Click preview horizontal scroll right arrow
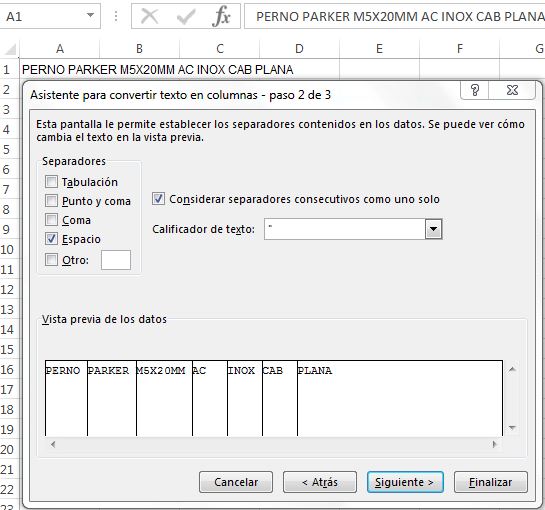545x510 pixels. pyautogui.click(x=494, y=444)
